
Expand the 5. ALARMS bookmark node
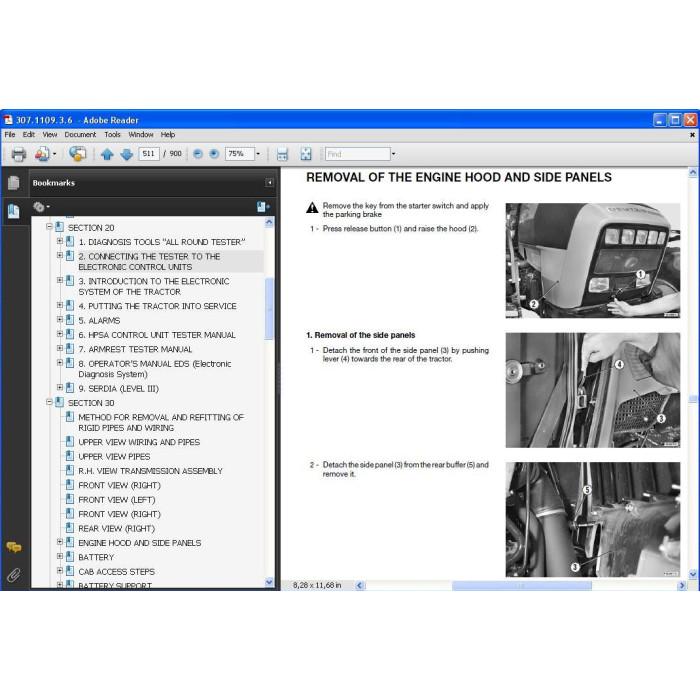(60, 320)
